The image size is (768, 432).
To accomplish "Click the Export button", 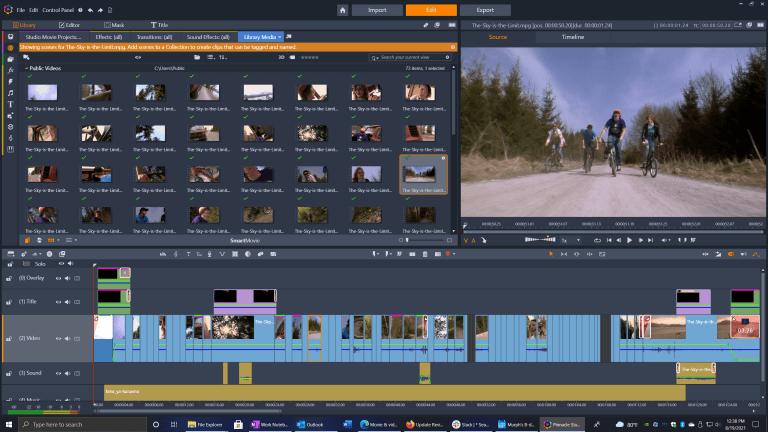I will pos(485,10).
